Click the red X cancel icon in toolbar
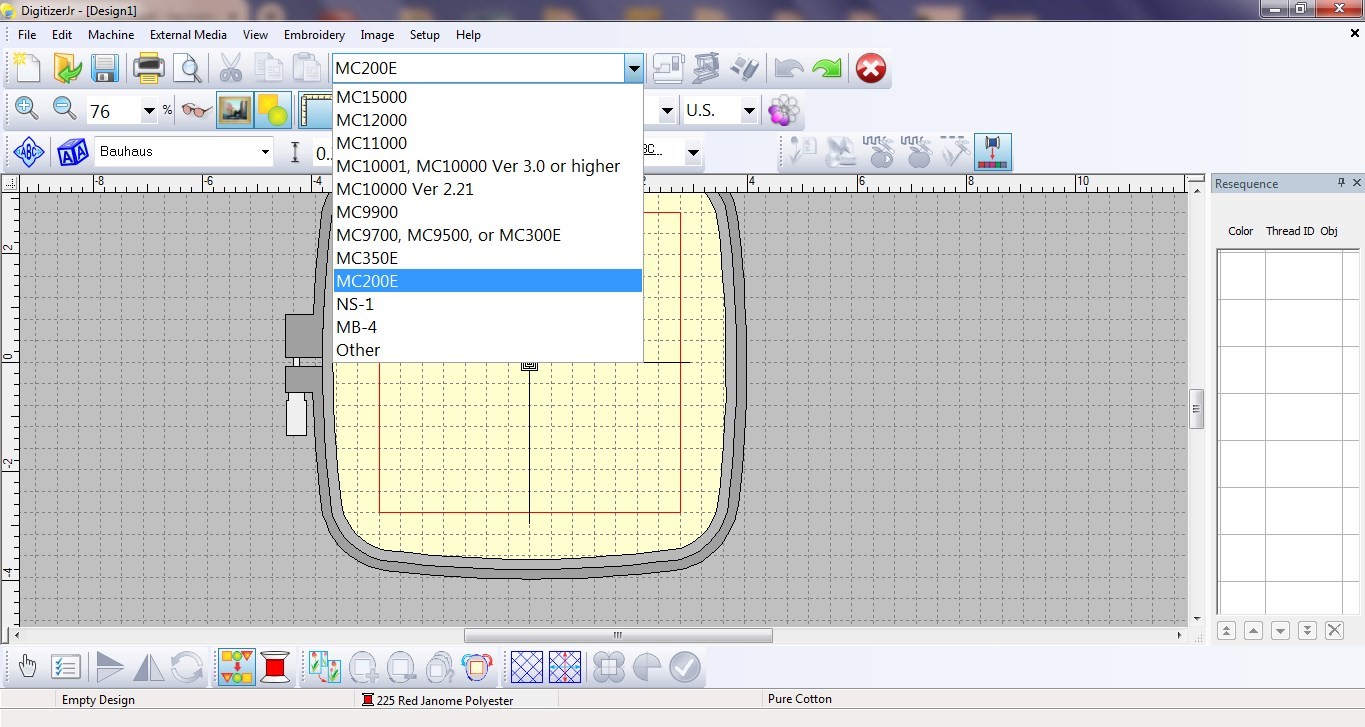Viewport: 1365px width, 727px height. 871,68
